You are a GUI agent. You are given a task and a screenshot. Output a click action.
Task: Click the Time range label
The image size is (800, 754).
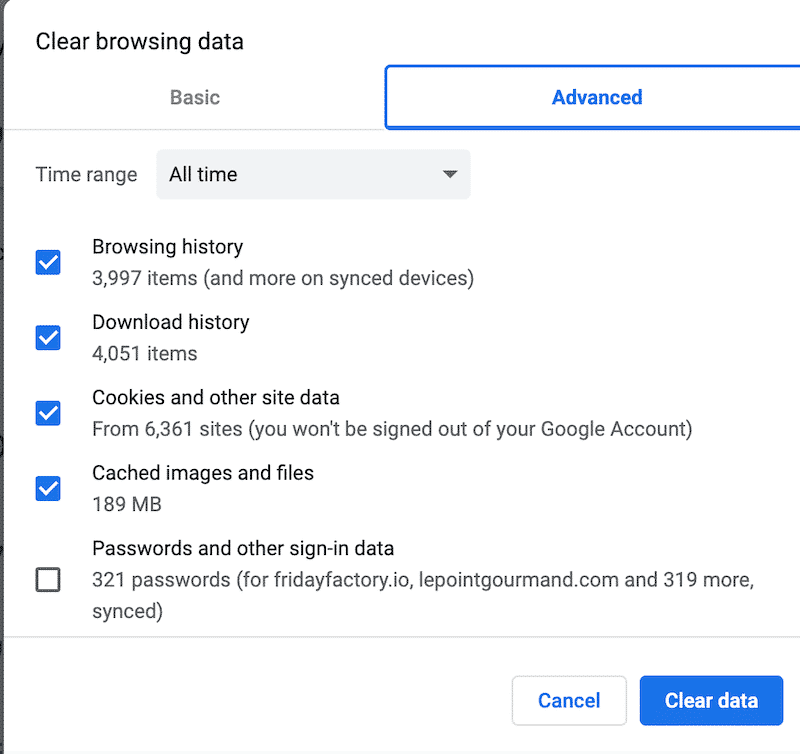tap(86, 174)
